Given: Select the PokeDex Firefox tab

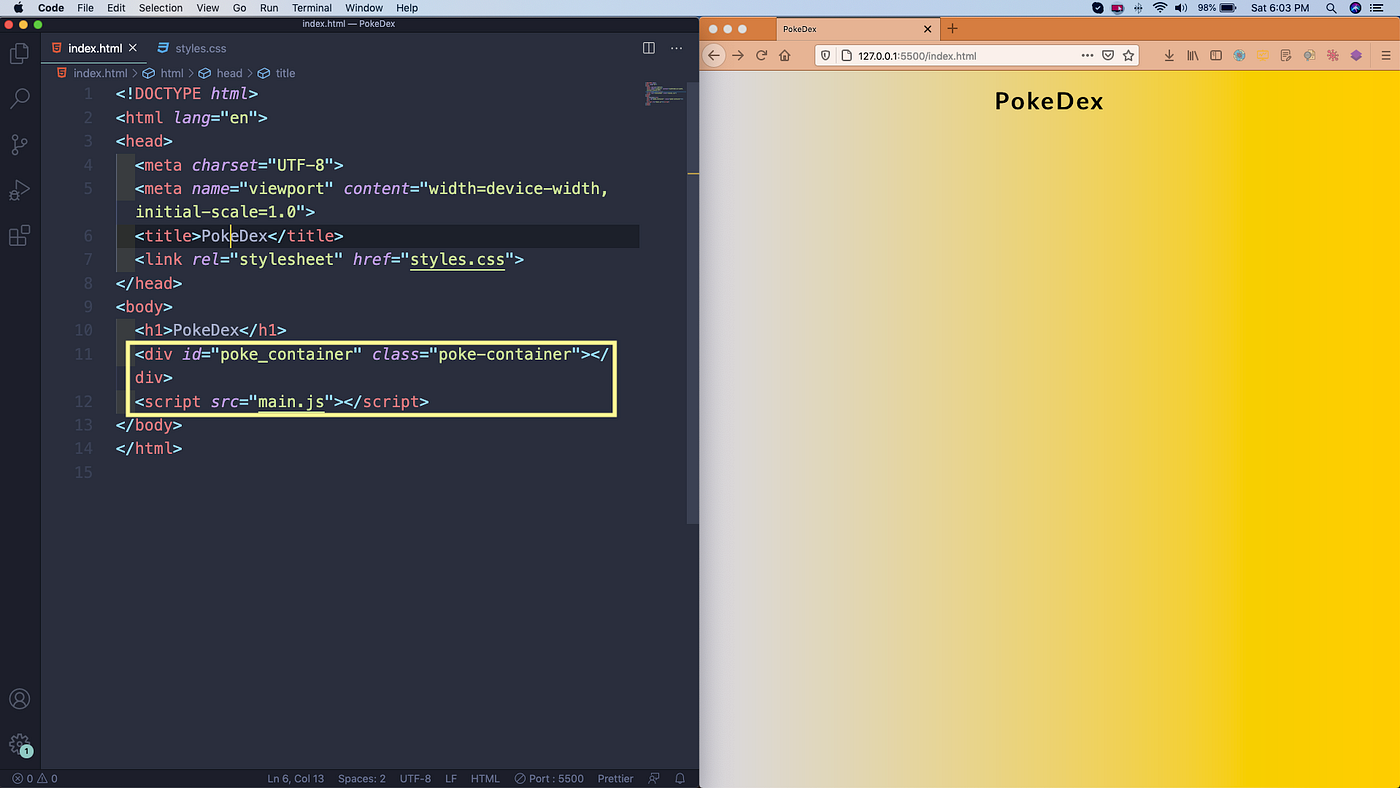Looking at the screenshot, I should 857,29.
